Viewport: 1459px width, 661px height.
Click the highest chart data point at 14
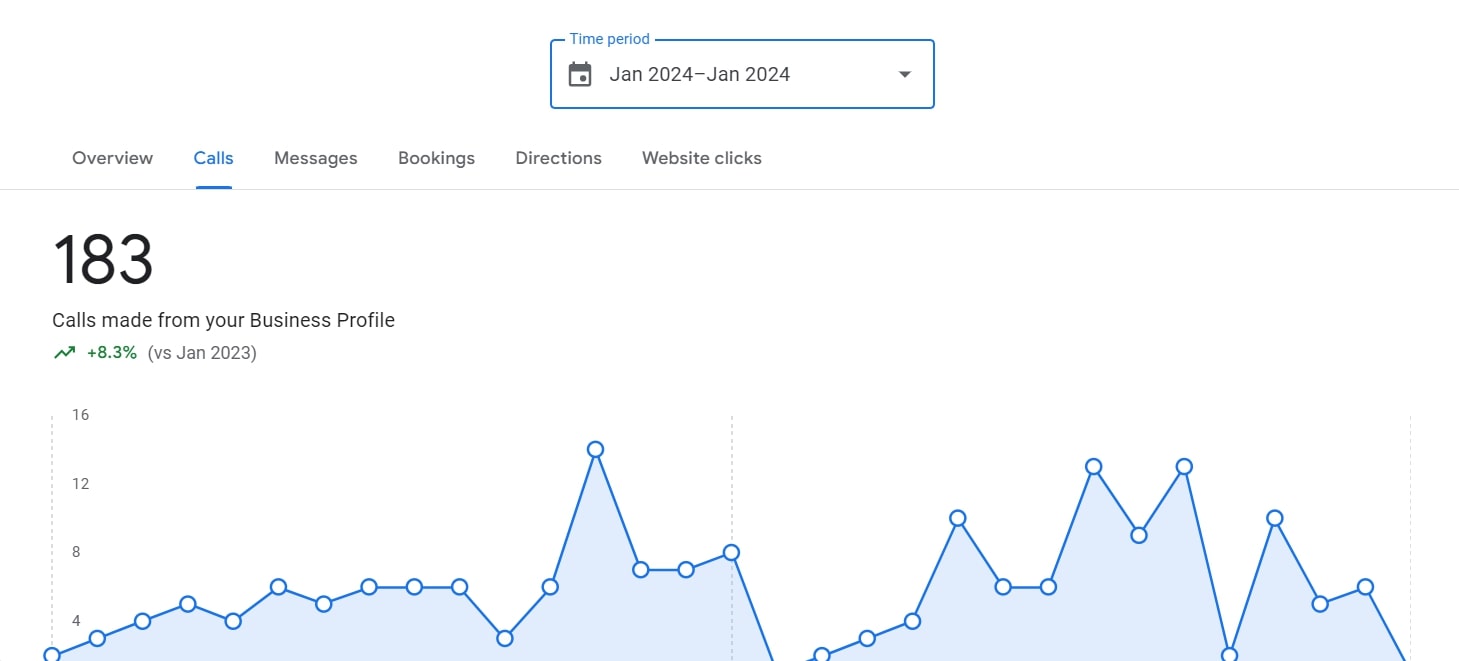(x=595, y=449)
